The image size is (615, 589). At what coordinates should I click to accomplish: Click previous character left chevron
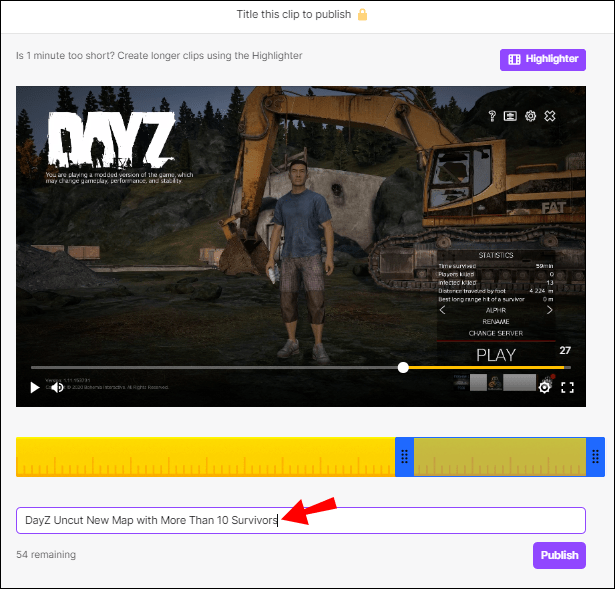coord(442,310)
